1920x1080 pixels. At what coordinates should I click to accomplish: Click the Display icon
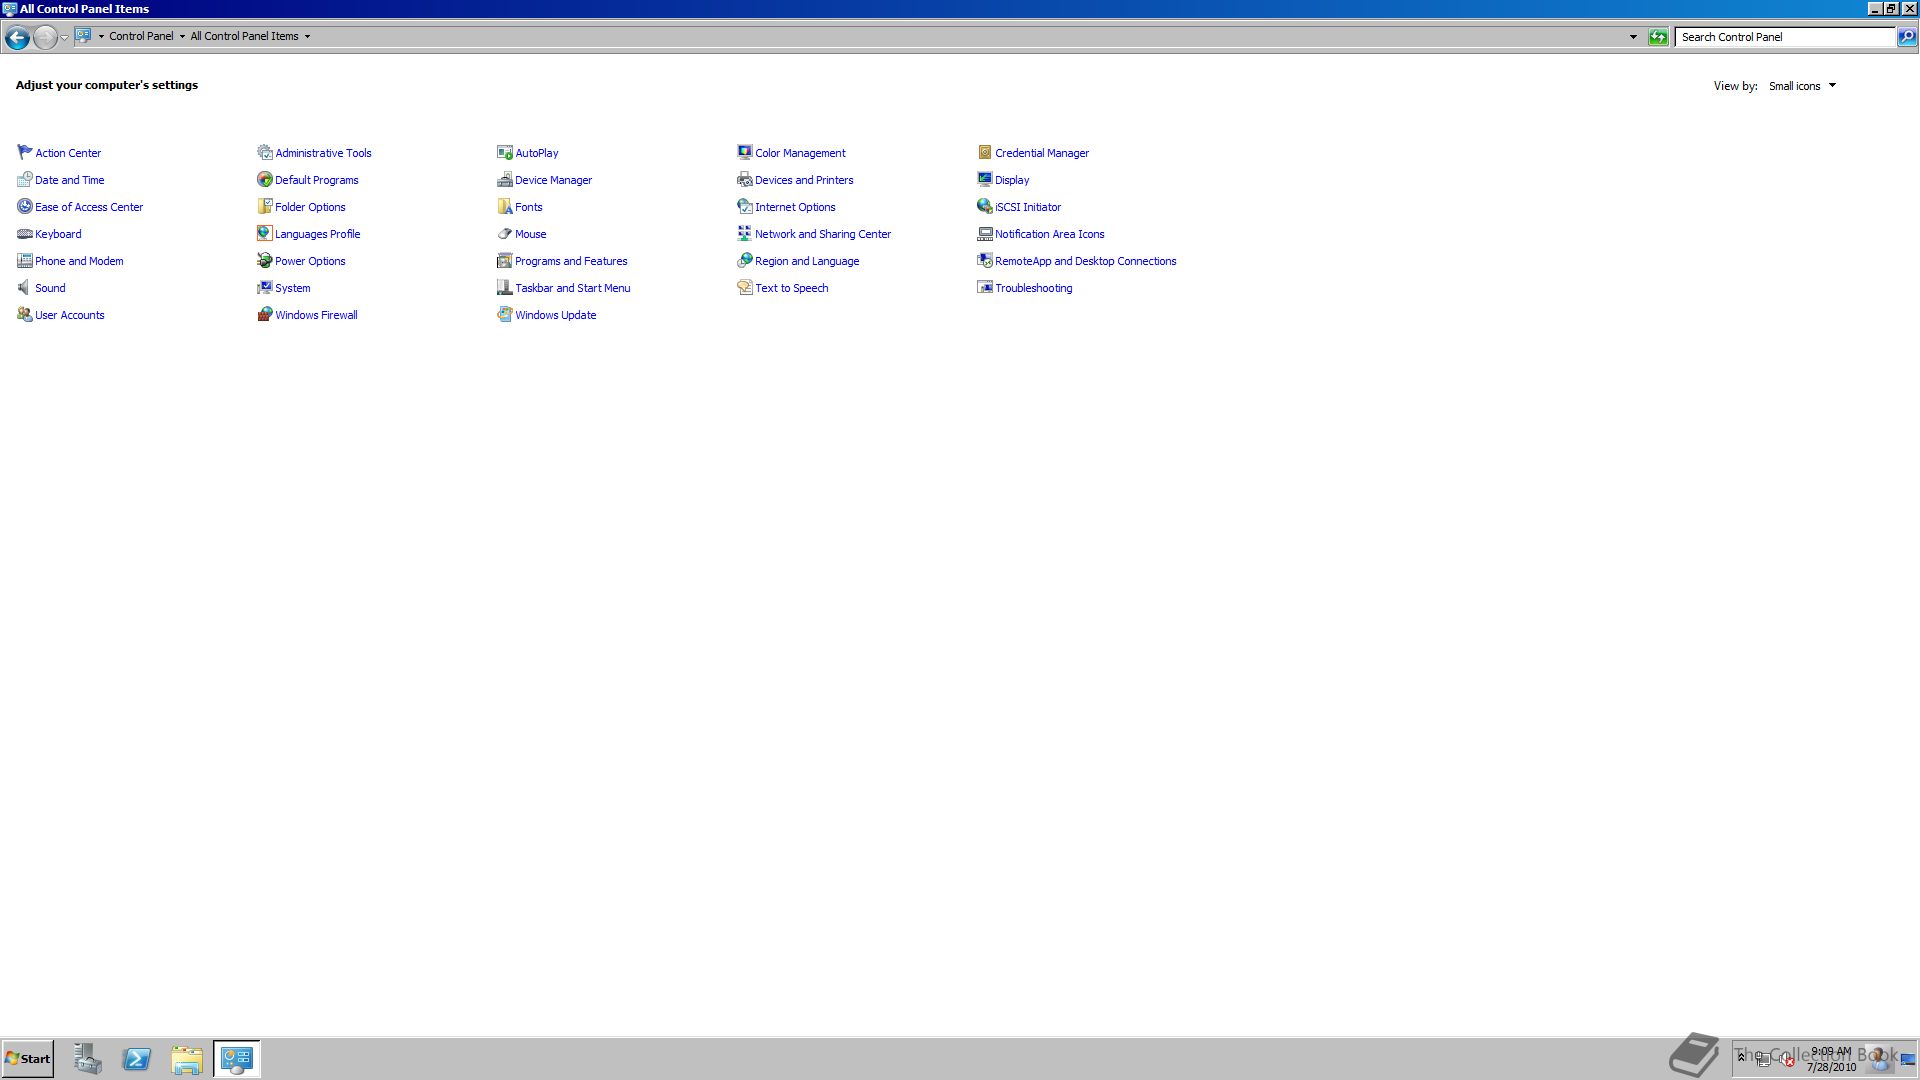pyautogui.click(x=984, y=179)
